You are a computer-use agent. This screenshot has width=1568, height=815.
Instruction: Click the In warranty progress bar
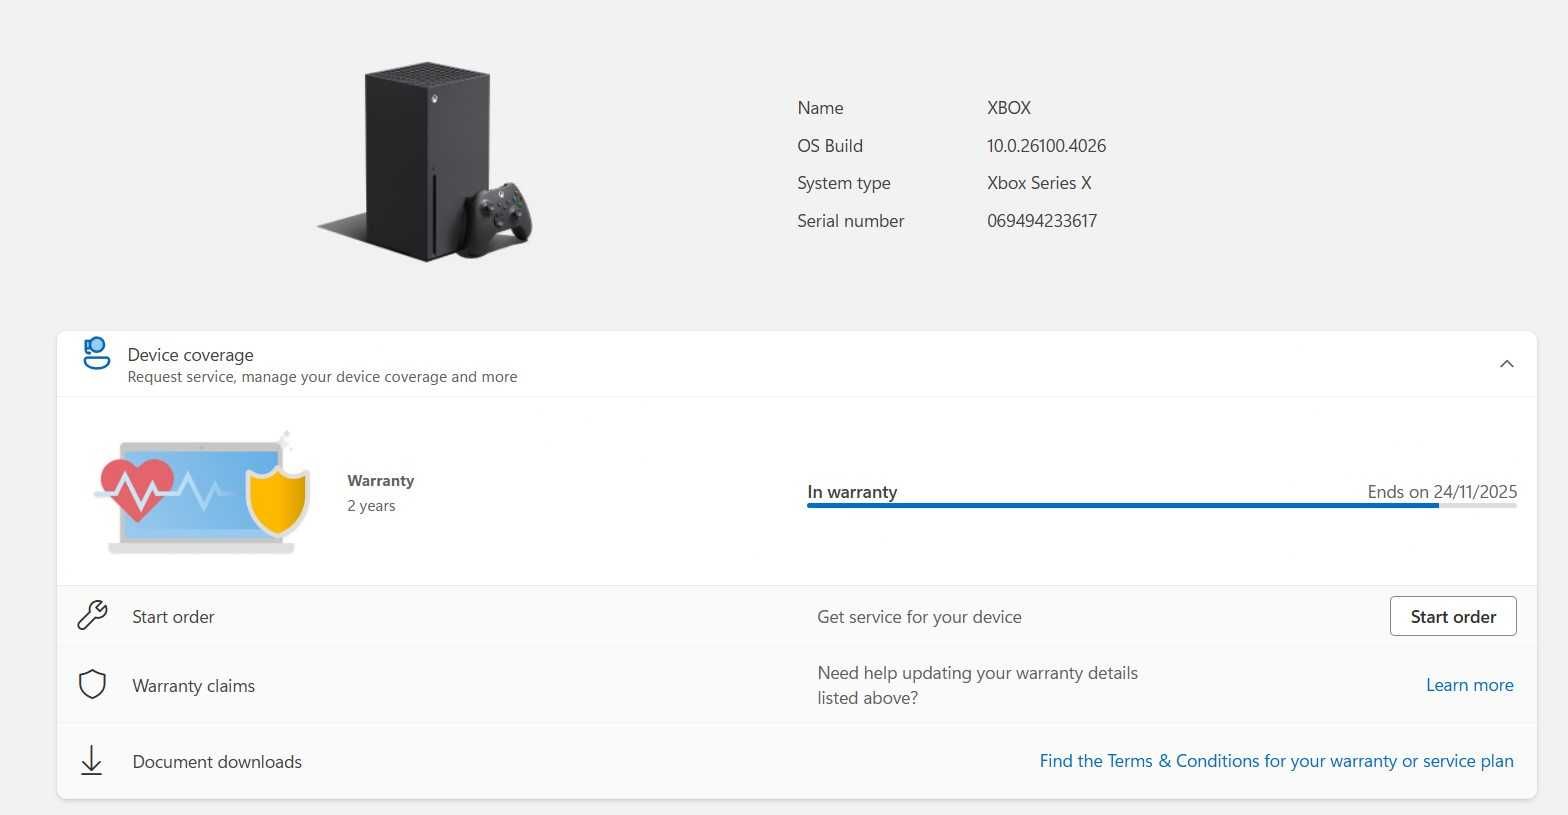pos(1161,506)
